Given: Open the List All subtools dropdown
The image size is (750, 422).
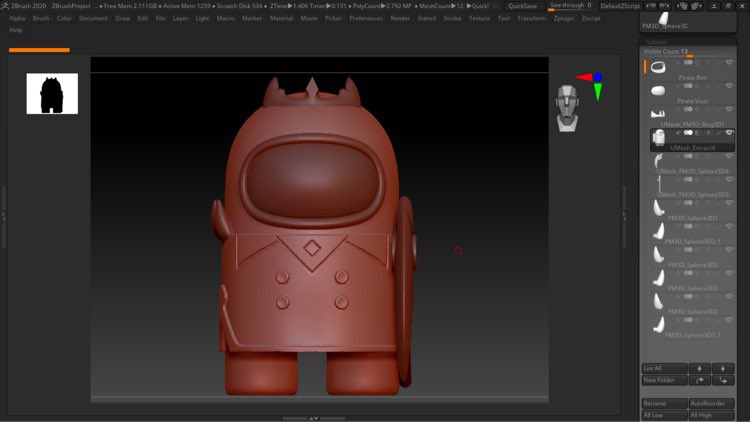Looking at the screenshot, I should (663, 368).
